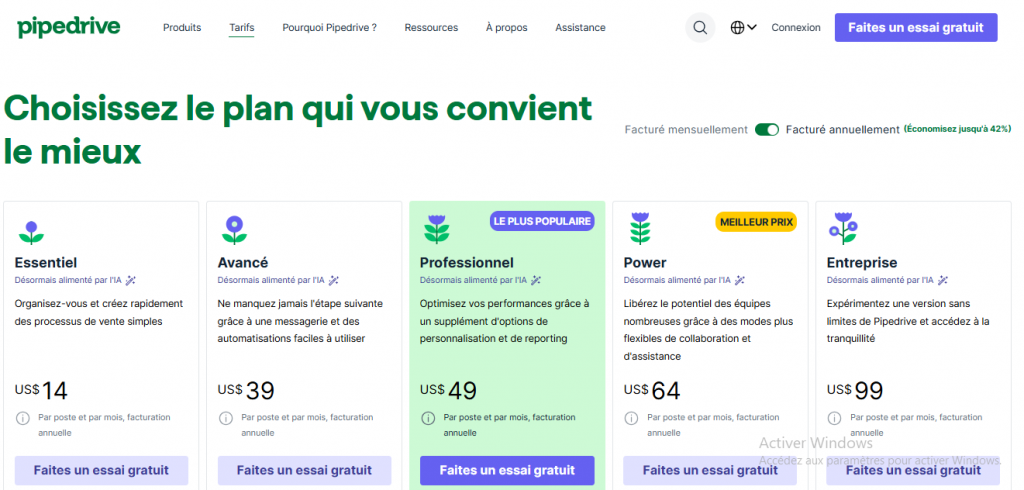Click the US$ 49 price

coord(449,391)
